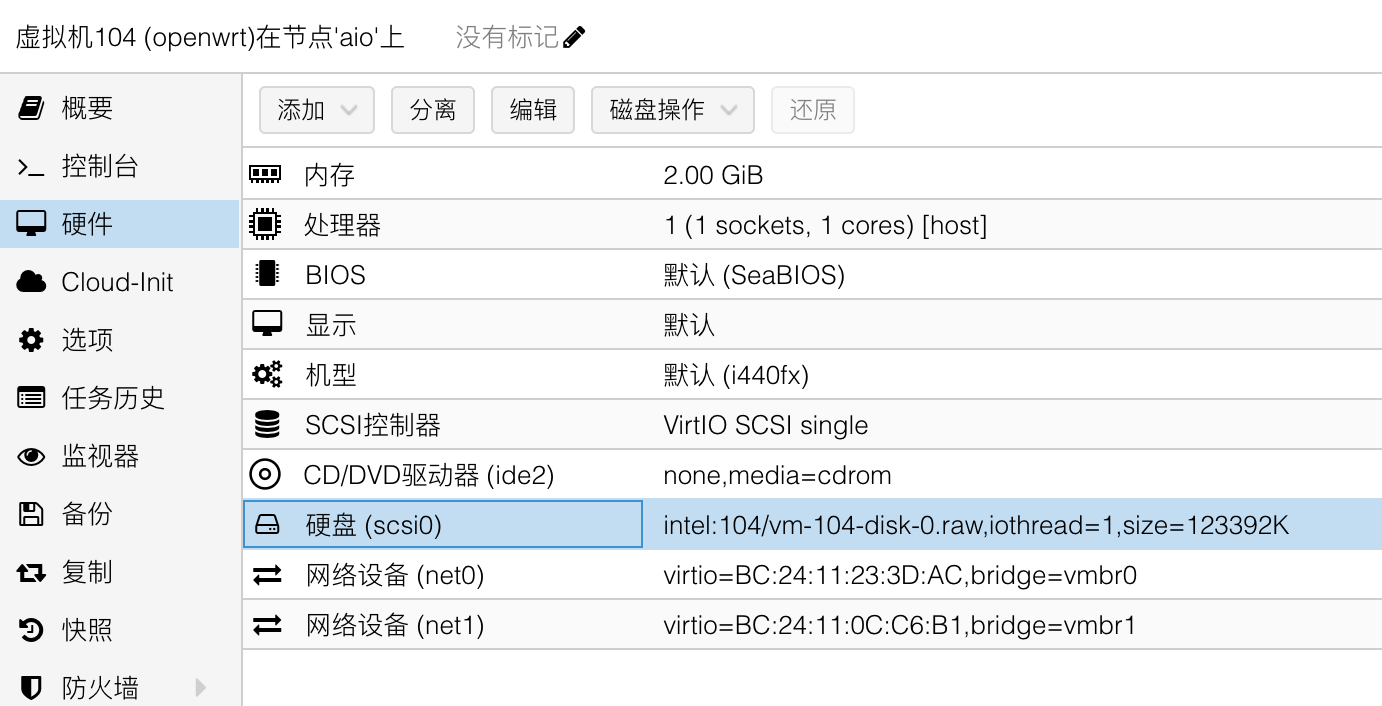Click the SCSI控制器 database icon
Image resolution: width=1382 pixels, height=706 pixels.
pos(267,425)
